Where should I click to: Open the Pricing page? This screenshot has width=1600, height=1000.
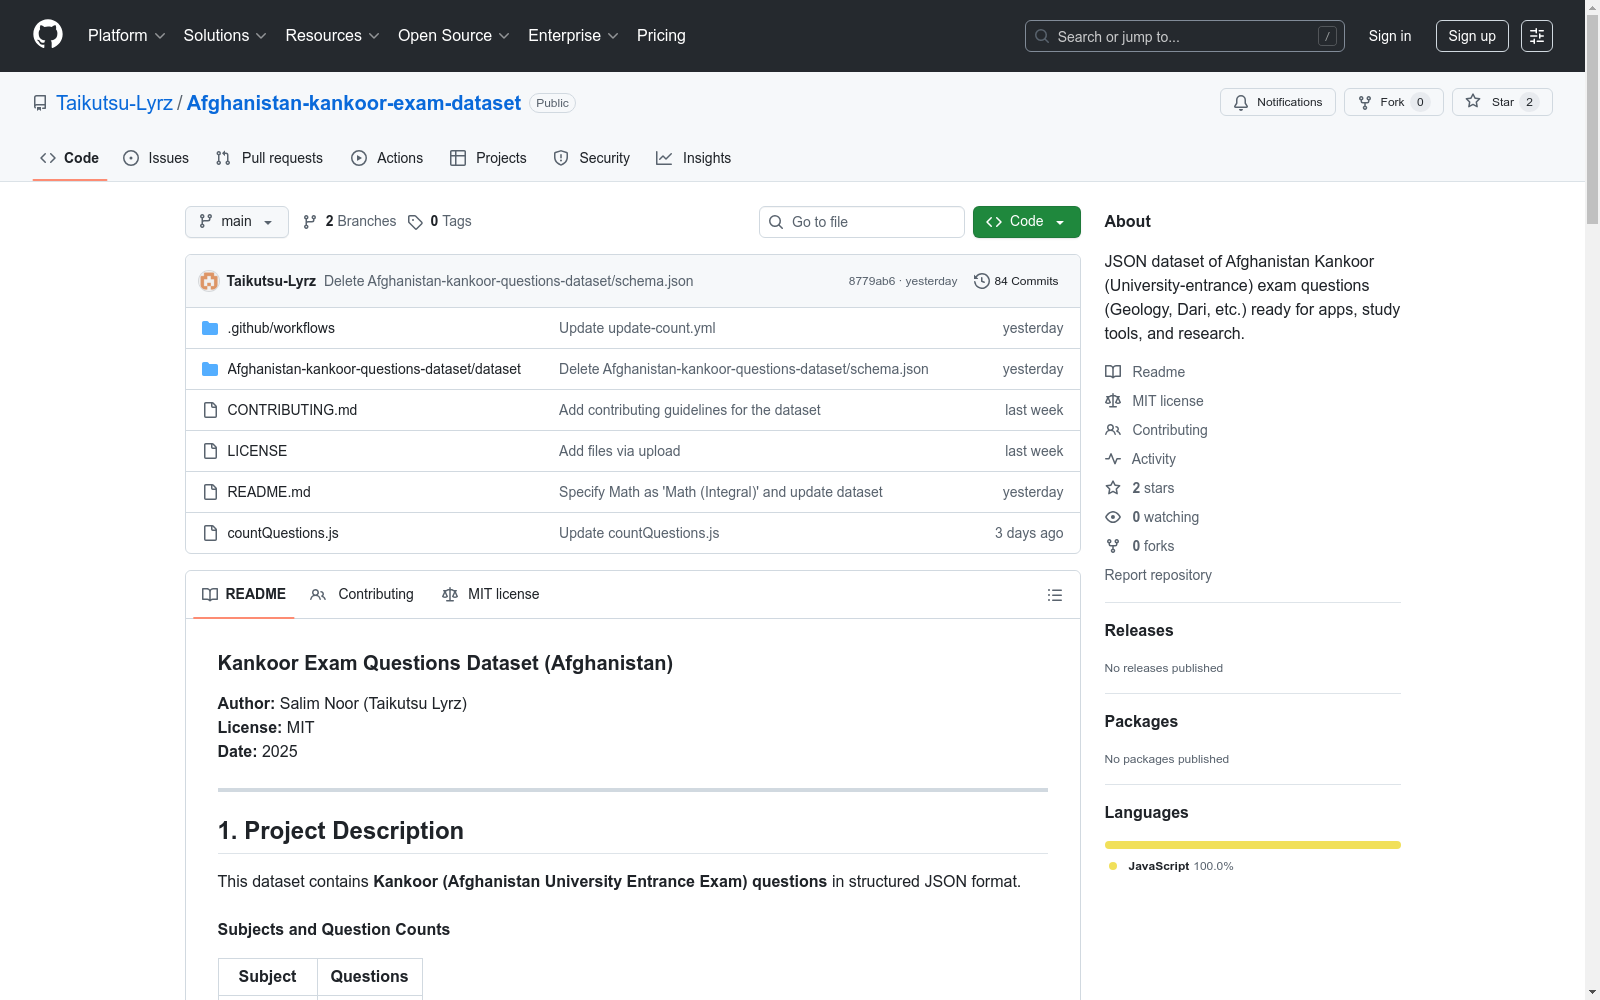click(661, 36)
